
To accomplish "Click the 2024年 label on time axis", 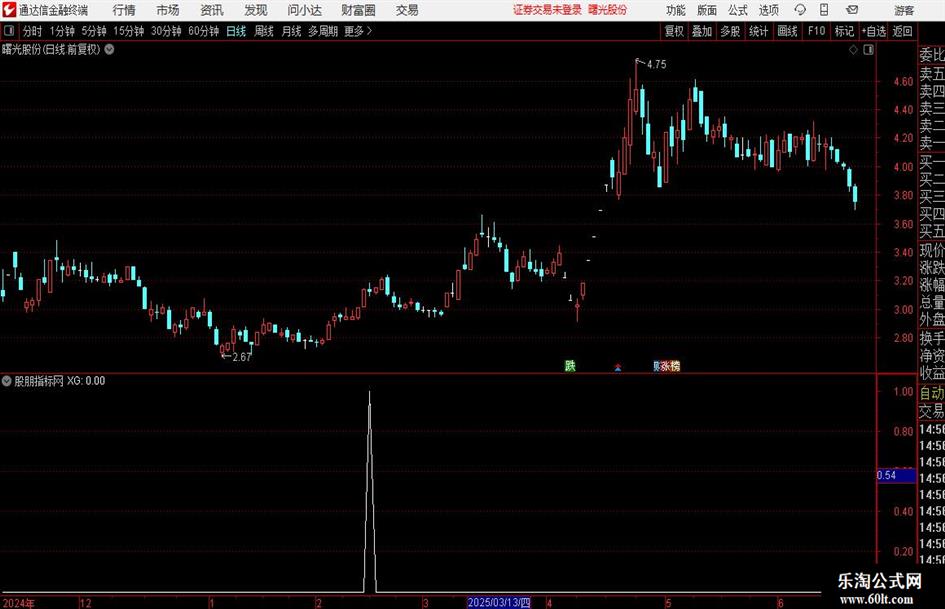I will pyautogui.click(x=19, y=603).
